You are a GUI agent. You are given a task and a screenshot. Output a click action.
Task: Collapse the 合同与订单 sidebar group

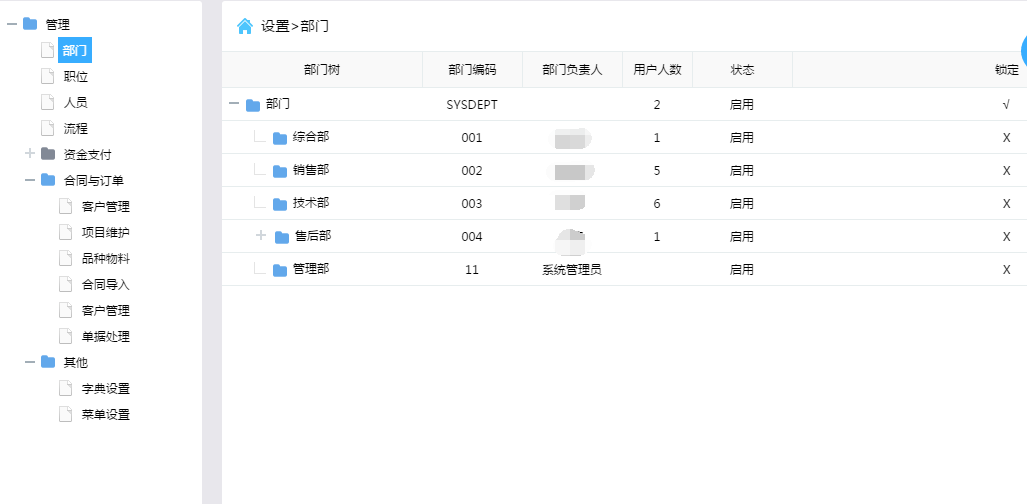point(30,180)
